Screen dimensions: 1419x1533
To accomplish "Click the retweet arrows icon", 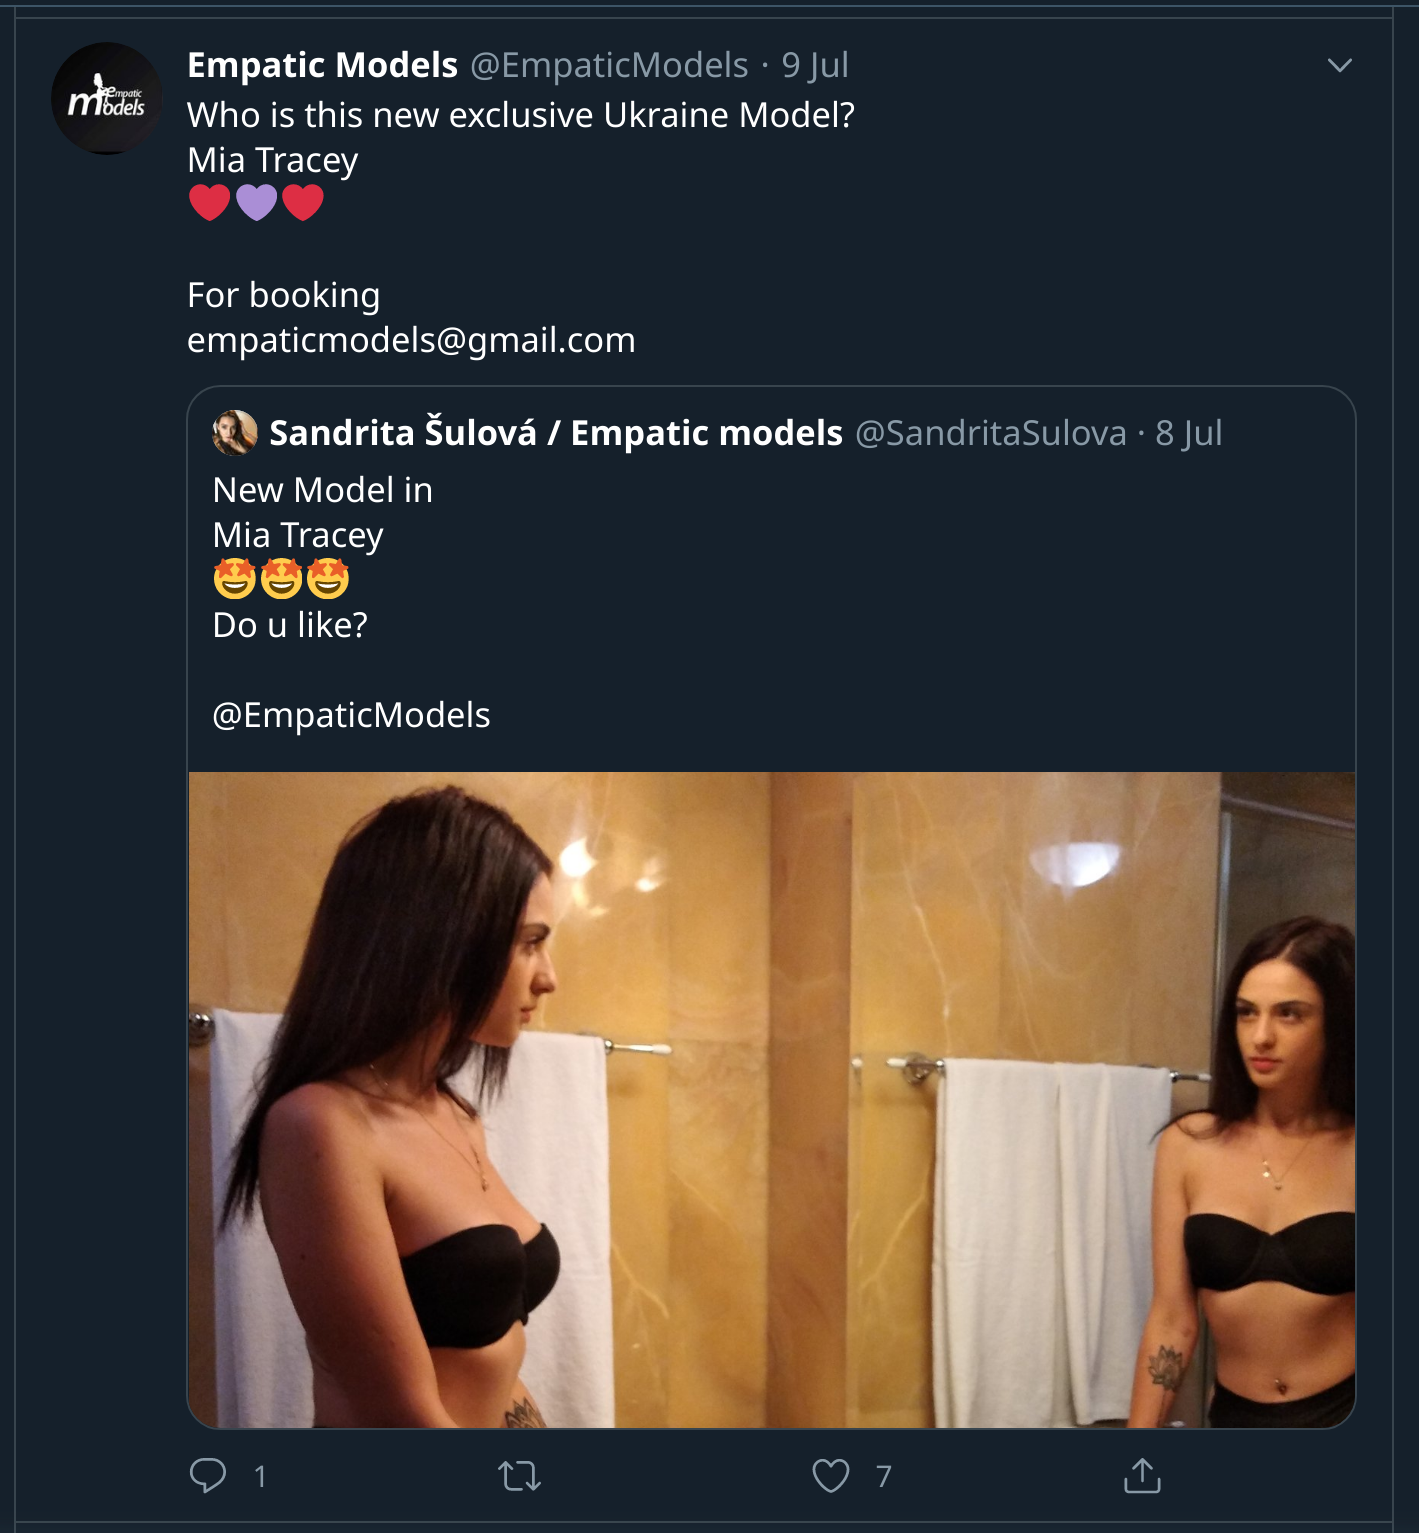I will coord(519,1475).
